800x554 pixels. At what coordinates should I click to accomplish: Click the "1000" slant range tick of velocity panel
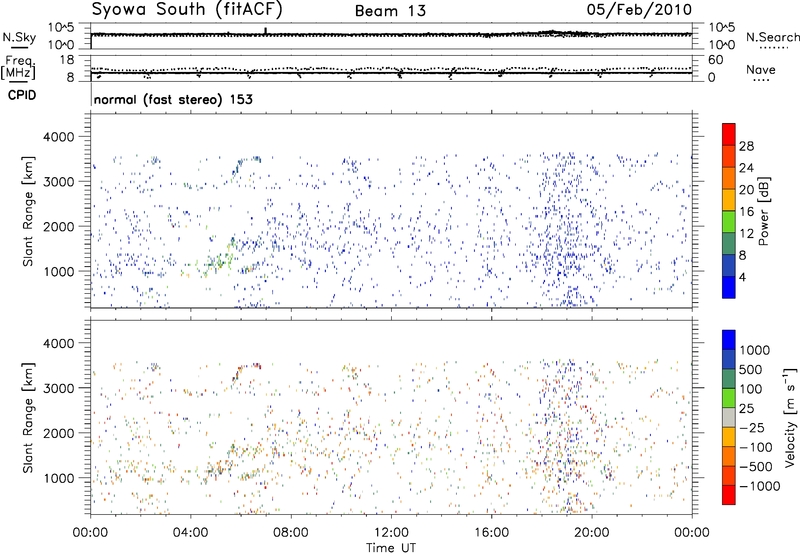pos(59,478)
